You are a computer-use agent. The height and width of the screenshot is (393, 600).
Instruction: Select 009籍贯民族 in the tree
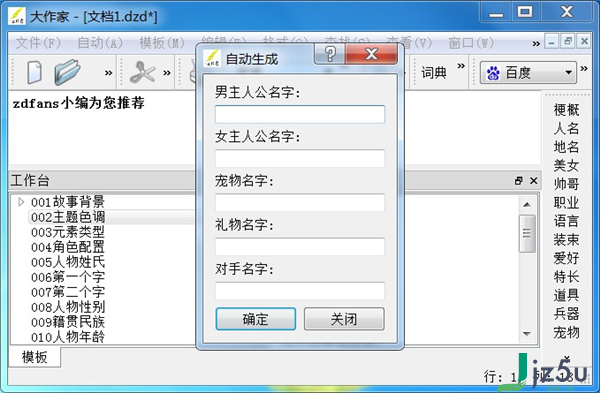click(x=68, y=322)
